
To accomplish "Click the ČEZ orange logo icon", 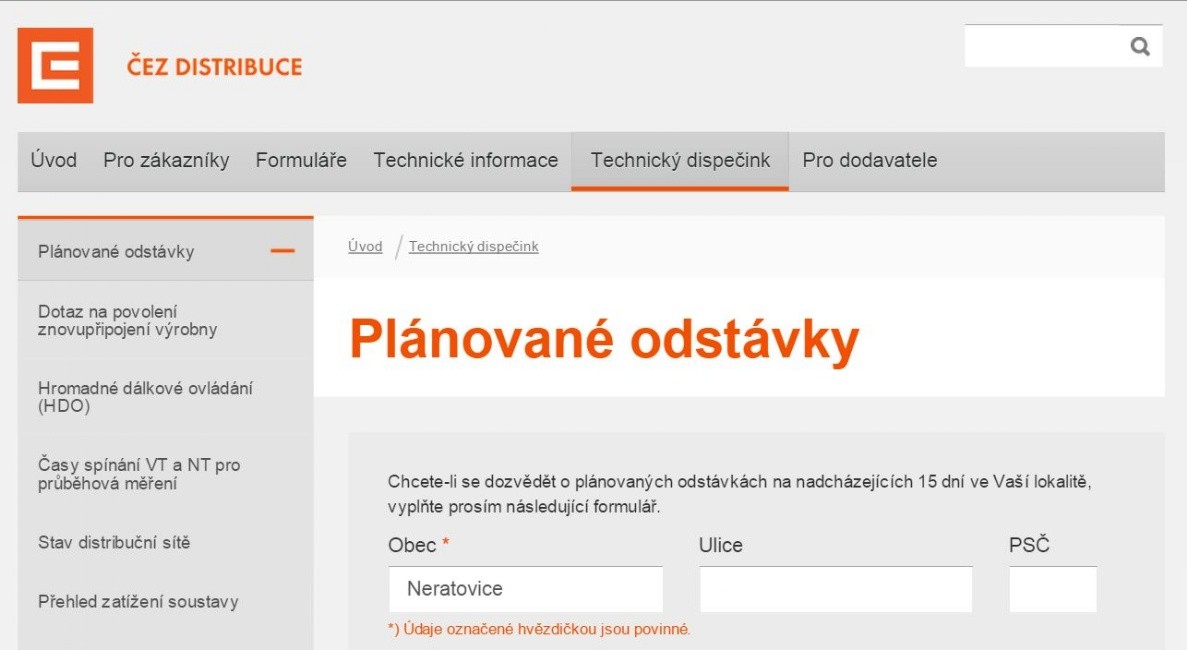I will pyautogui.click(x=55, y=66).
